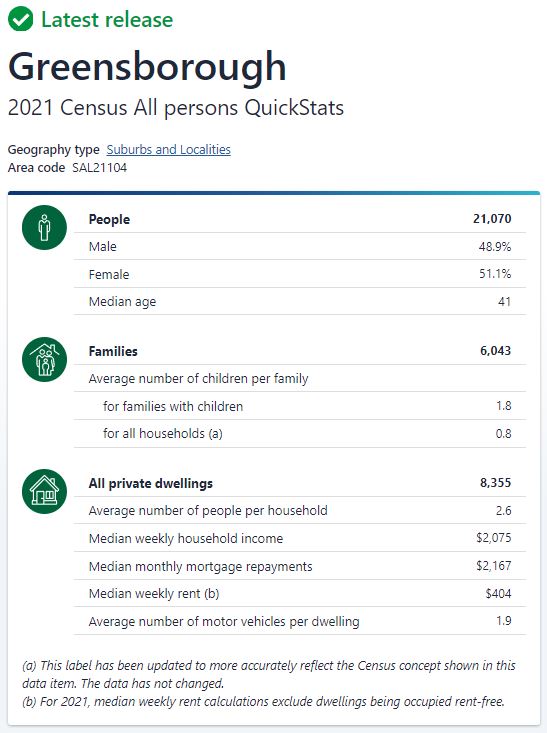
Task: Select the Male percentage row
Action: click(300, 246)
